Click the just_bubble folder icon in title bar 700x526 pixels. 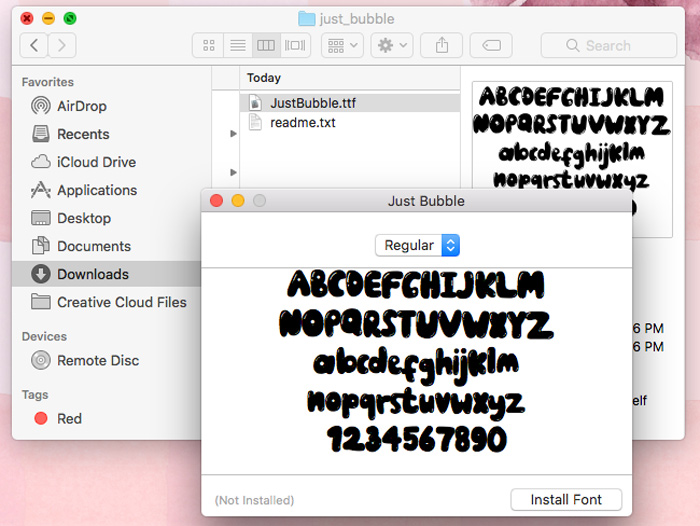pyautogui.click(x=307, y=19)
